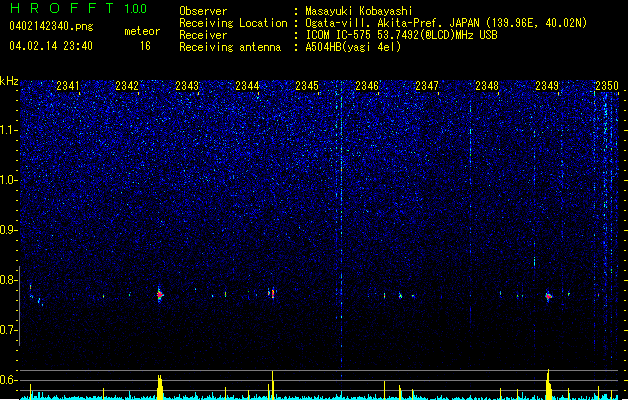Click the 1.1 kHz axis tick label
629x400 pixels.
[9, 130]
